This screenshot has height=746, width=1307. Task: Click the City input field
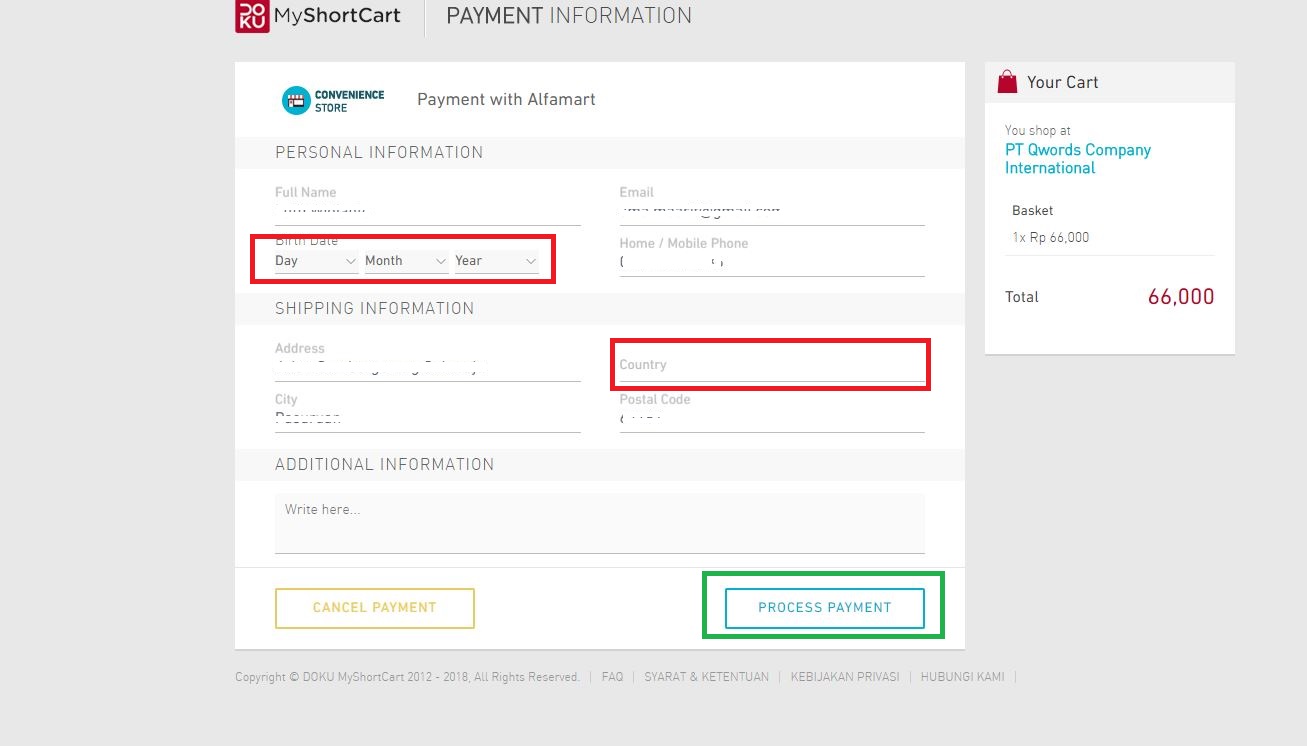click(427, 418)
